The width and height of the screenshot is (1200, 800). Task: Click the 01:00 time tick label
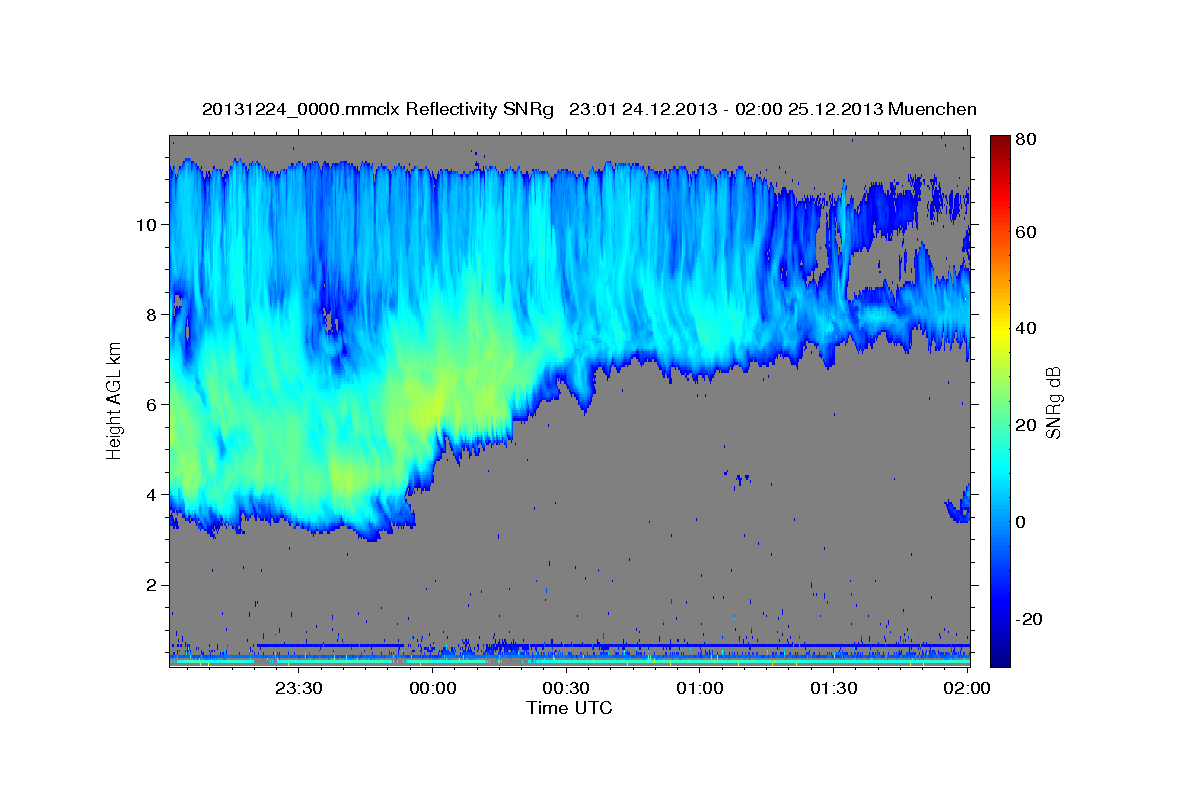click(x=700, y=689)
